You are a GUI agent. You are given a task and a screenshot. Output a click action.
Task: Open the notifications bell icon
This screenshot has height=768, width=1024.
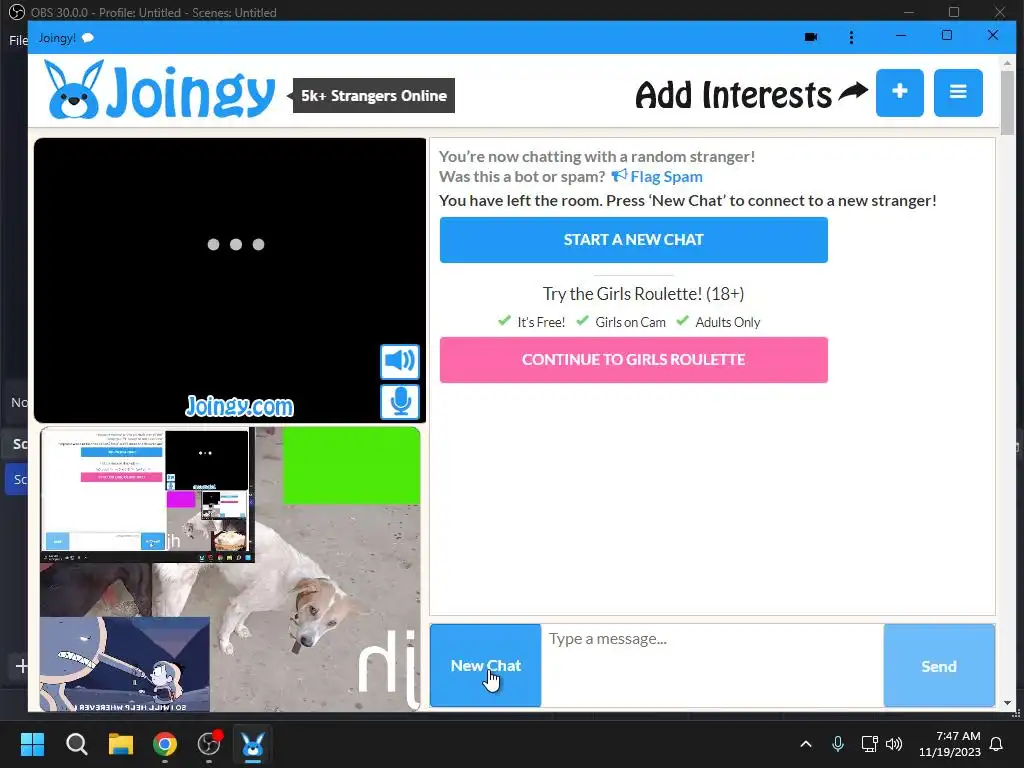997,744
